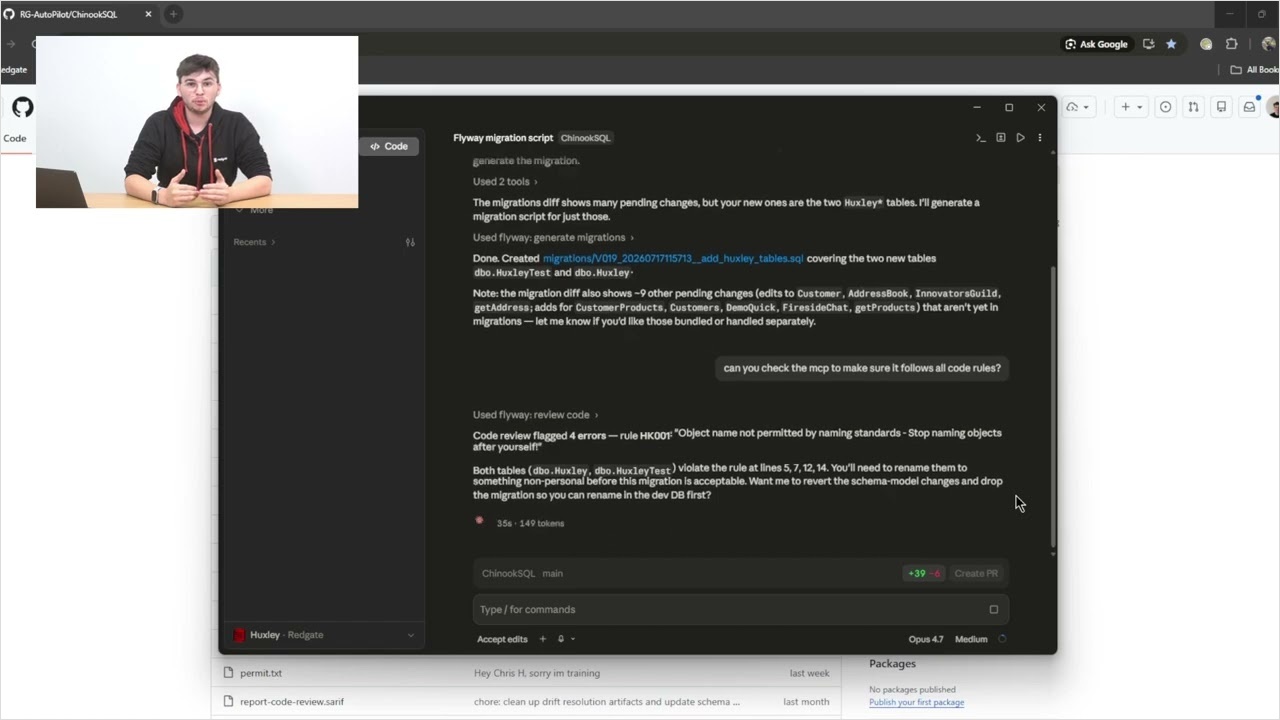Open the vertical three-dot menu in chat header

point(1040,138)
